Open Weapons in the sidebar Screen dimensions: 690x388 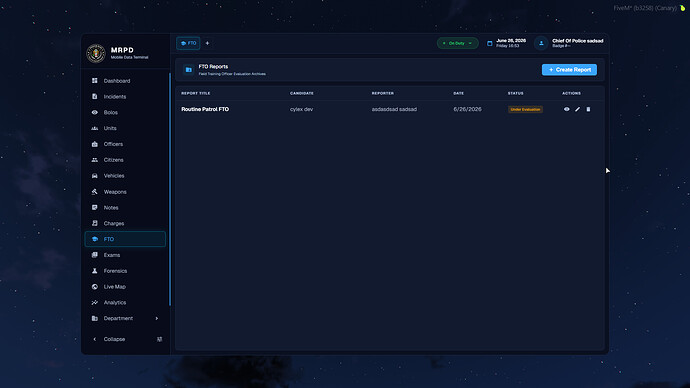pos(125,192)
